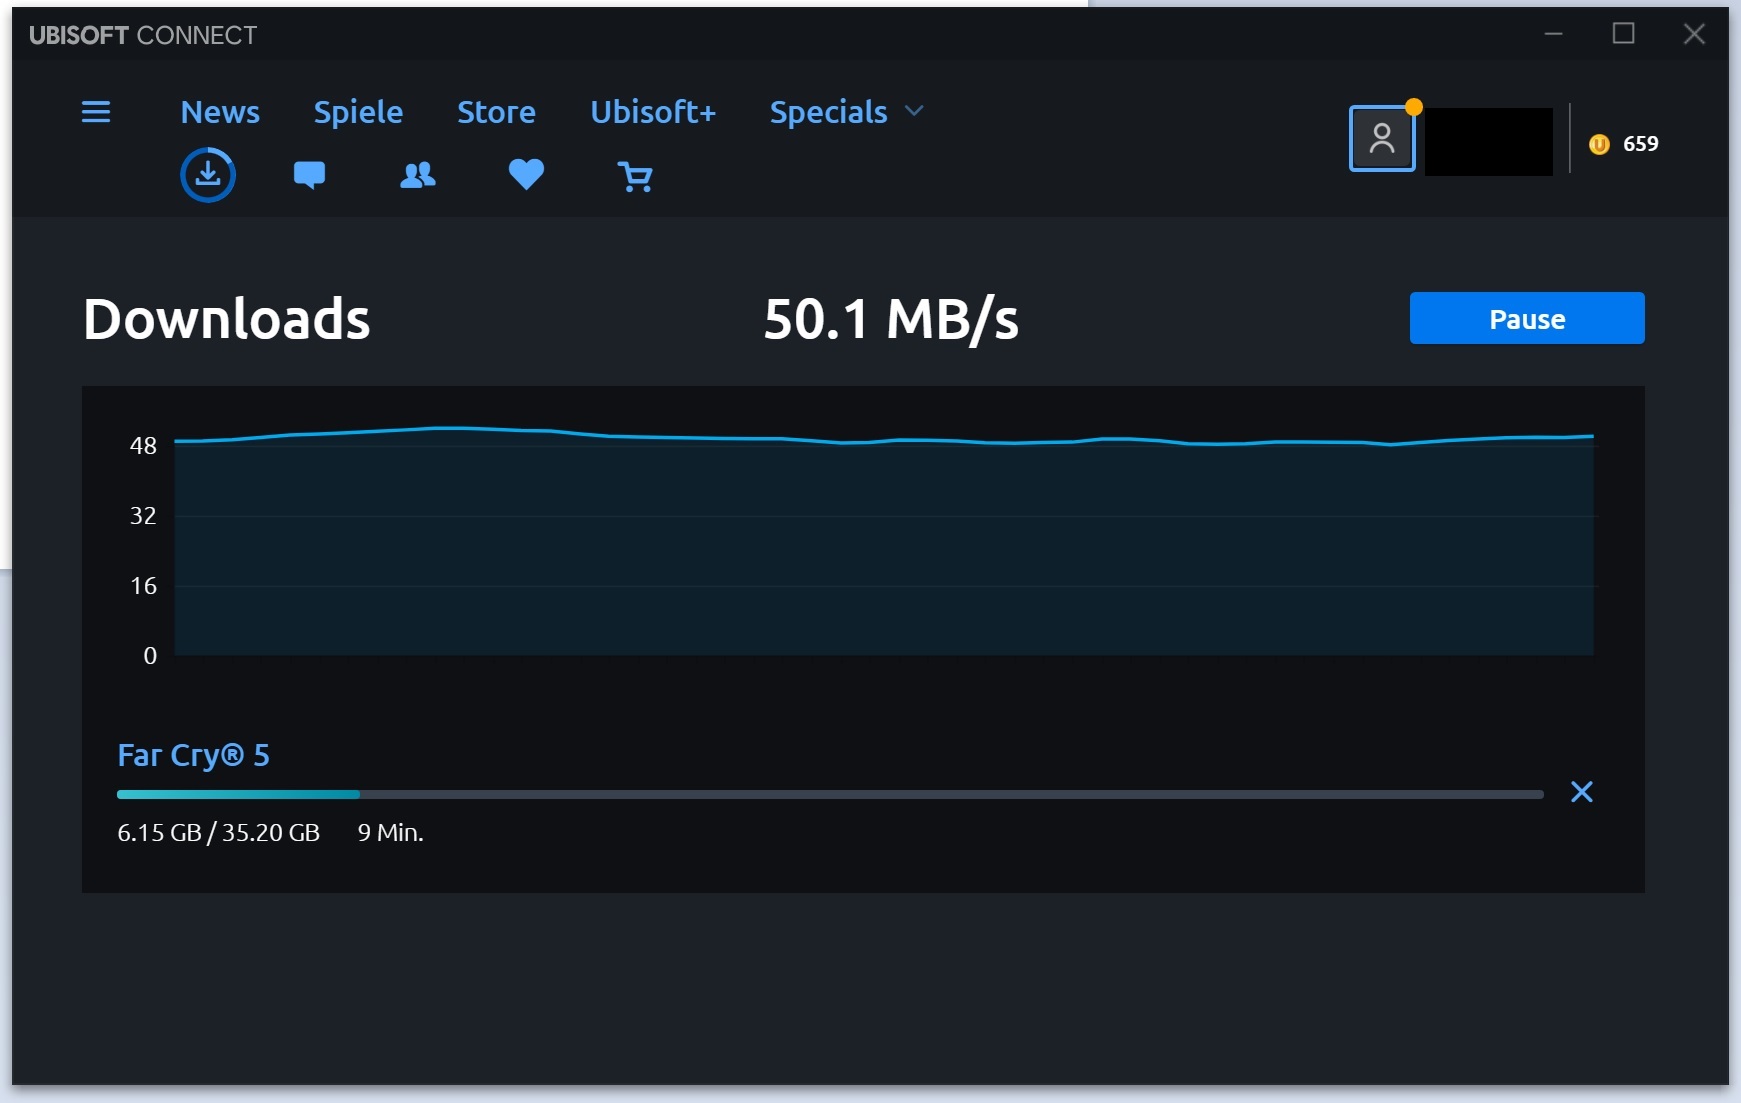Click the Far Cry 5 download progress bar

830,794
